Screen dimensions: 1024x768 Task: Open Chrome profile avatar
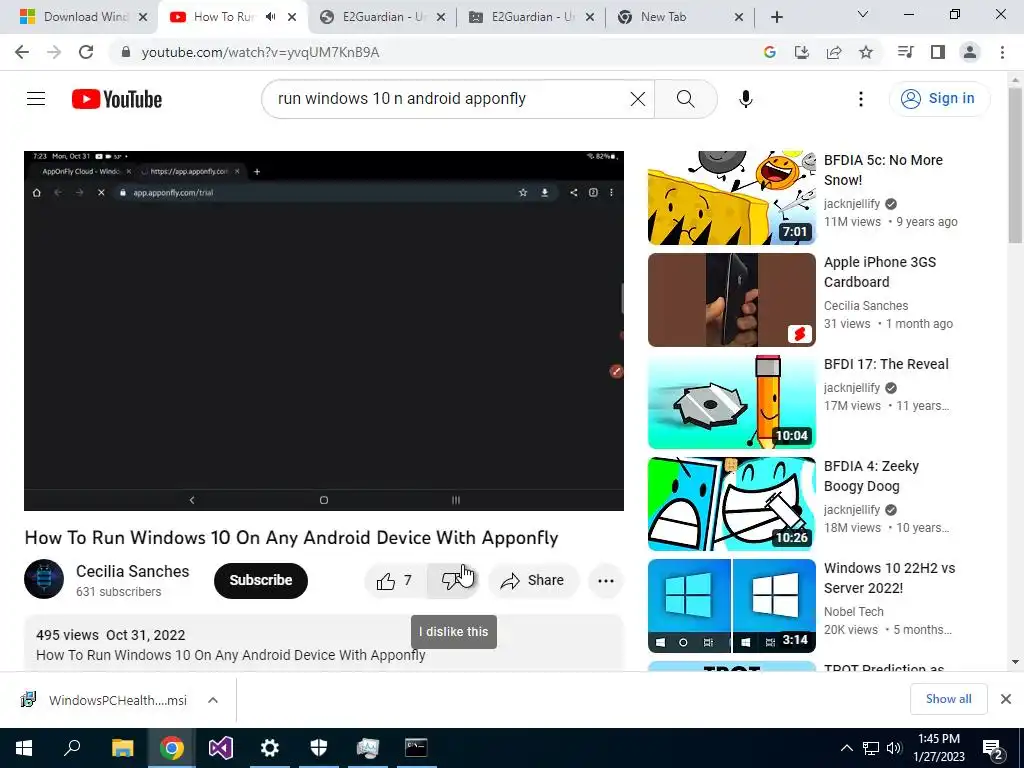[x=970, y=52]
